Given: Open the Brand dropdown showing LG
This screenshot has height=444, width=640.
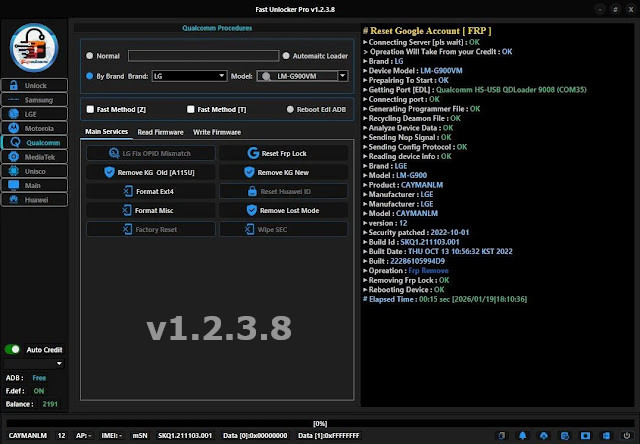Looking at the screenshot, I should point(189,76).
